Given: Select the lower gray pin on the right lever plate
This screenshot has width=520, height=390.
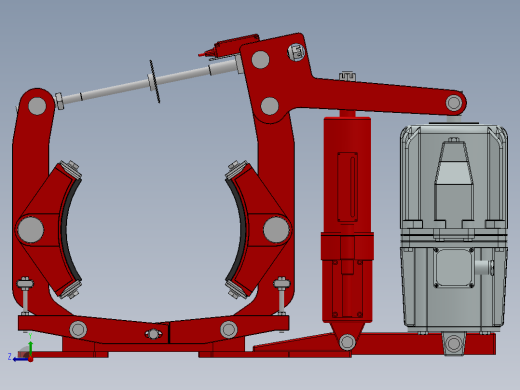Looking at the screenshot, I should pos(270,106).
